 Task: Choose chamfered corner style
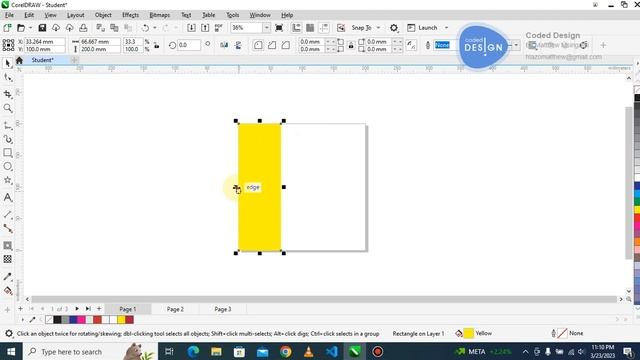coord(286,45)
